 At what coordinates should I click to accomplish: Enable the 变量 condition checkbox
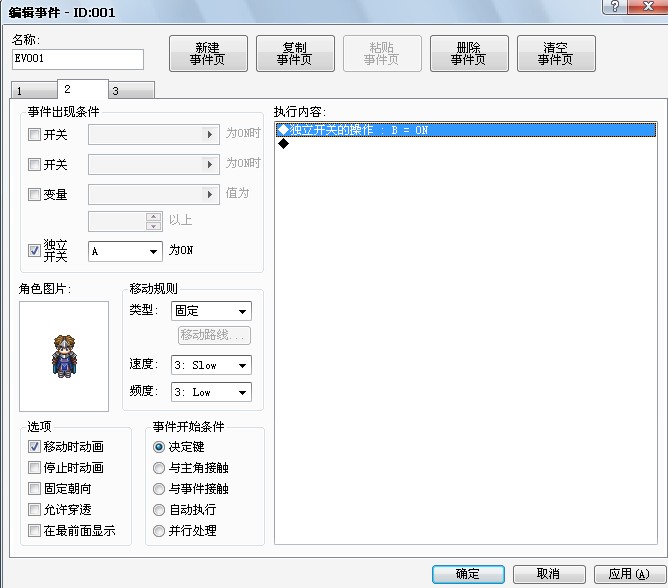pos(34,195)
